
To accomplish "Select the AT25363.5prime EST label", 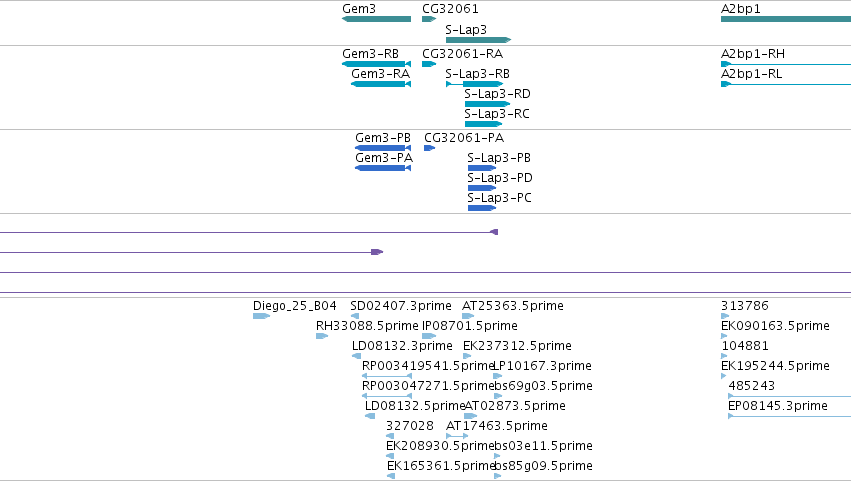I will click(513, 306).
